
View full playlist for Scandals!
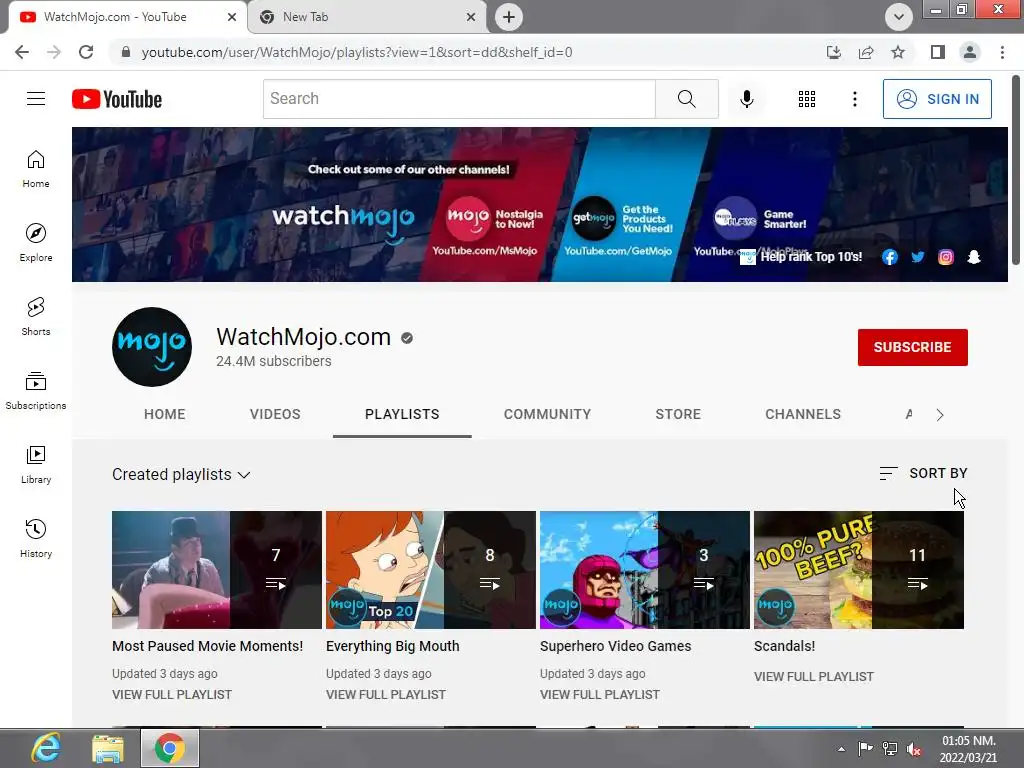click(814, 677)
